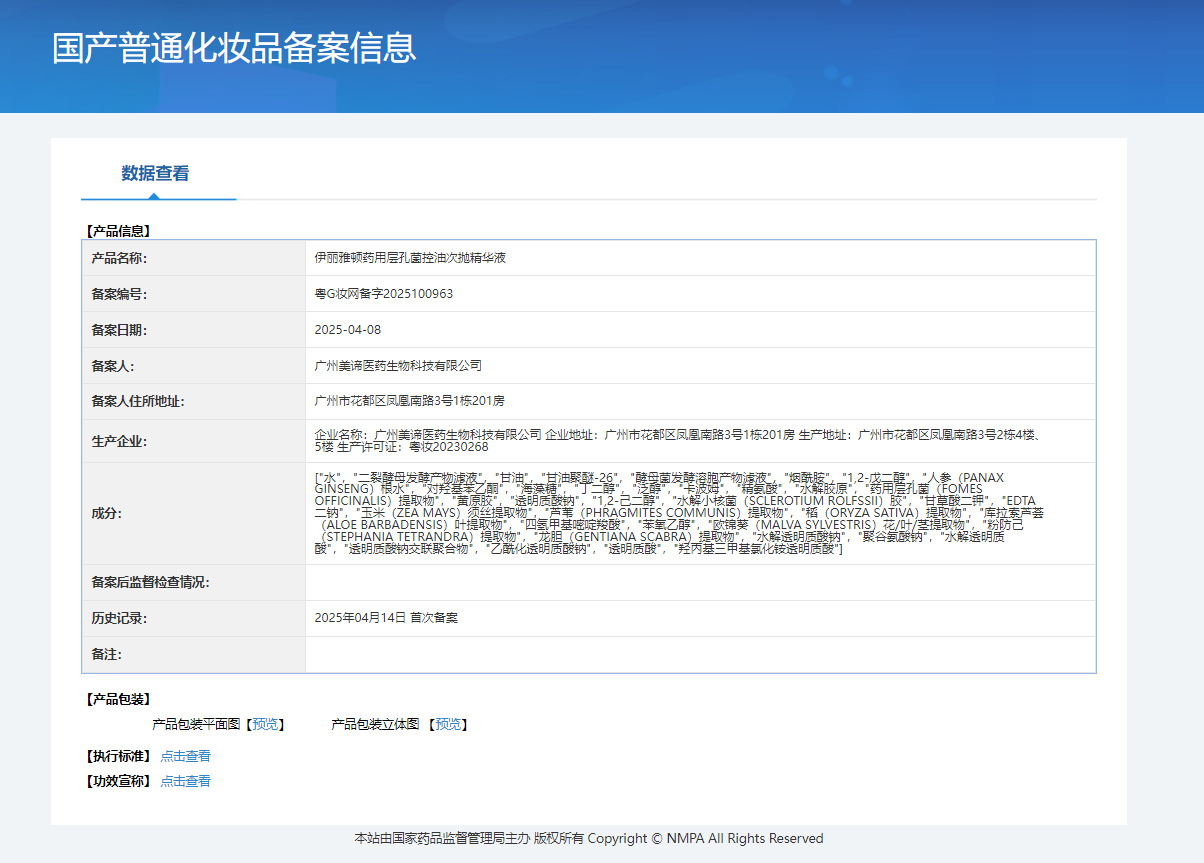Screen dimensions: 1204x863
Task: Click the NMPA copyright footer text
Action: point(589,838)
